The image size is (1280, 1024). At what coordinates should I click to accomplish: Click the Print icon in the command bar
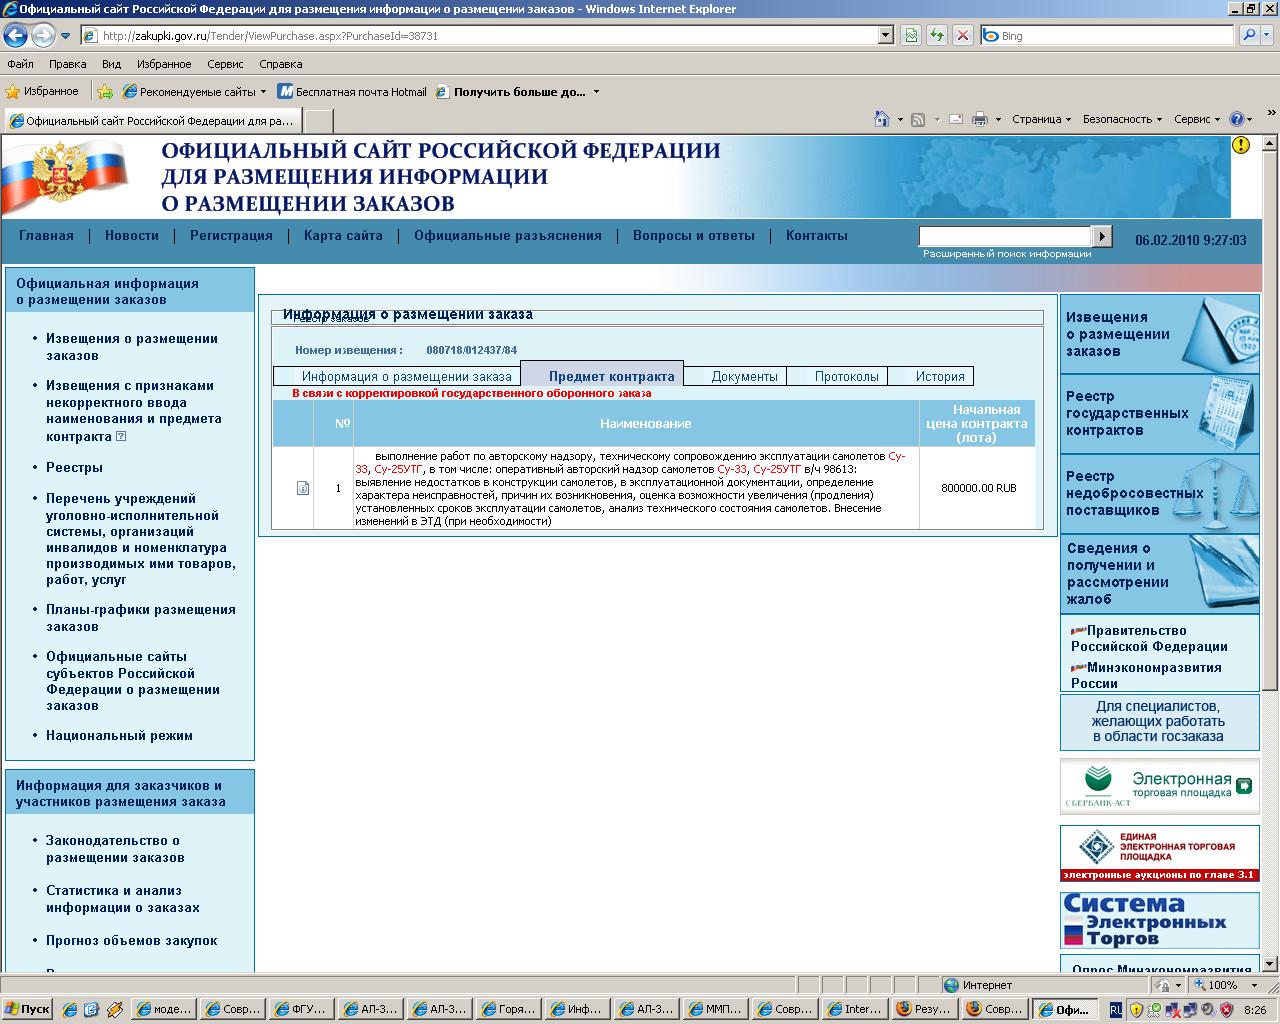980,119
